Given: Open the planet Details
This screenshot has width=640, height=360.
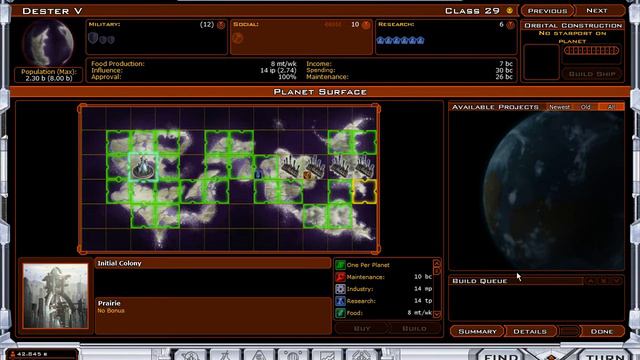Looking at the screenshot, I should [x=530, y=331].
